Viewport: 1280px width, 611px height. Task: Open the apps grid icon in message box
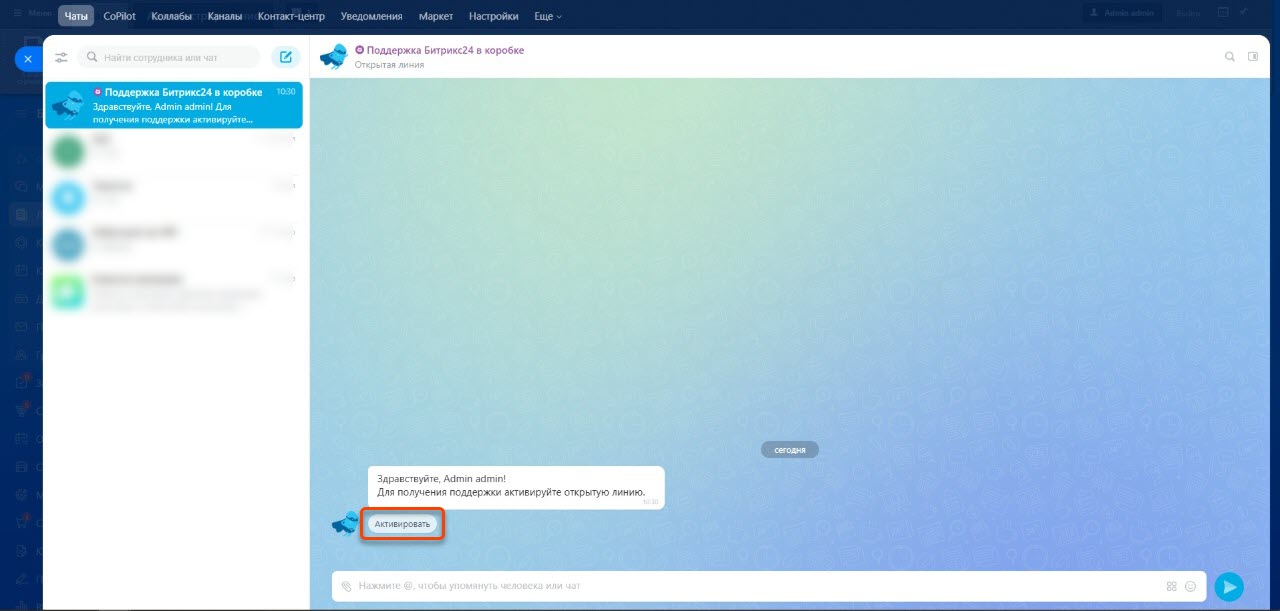(x=1171, y=586)
